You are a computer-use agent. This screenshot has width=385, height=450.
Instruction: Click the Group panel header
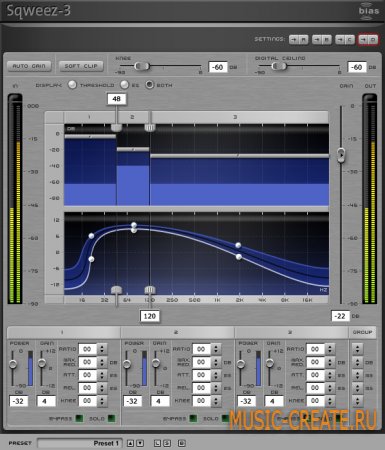point(363,332)
